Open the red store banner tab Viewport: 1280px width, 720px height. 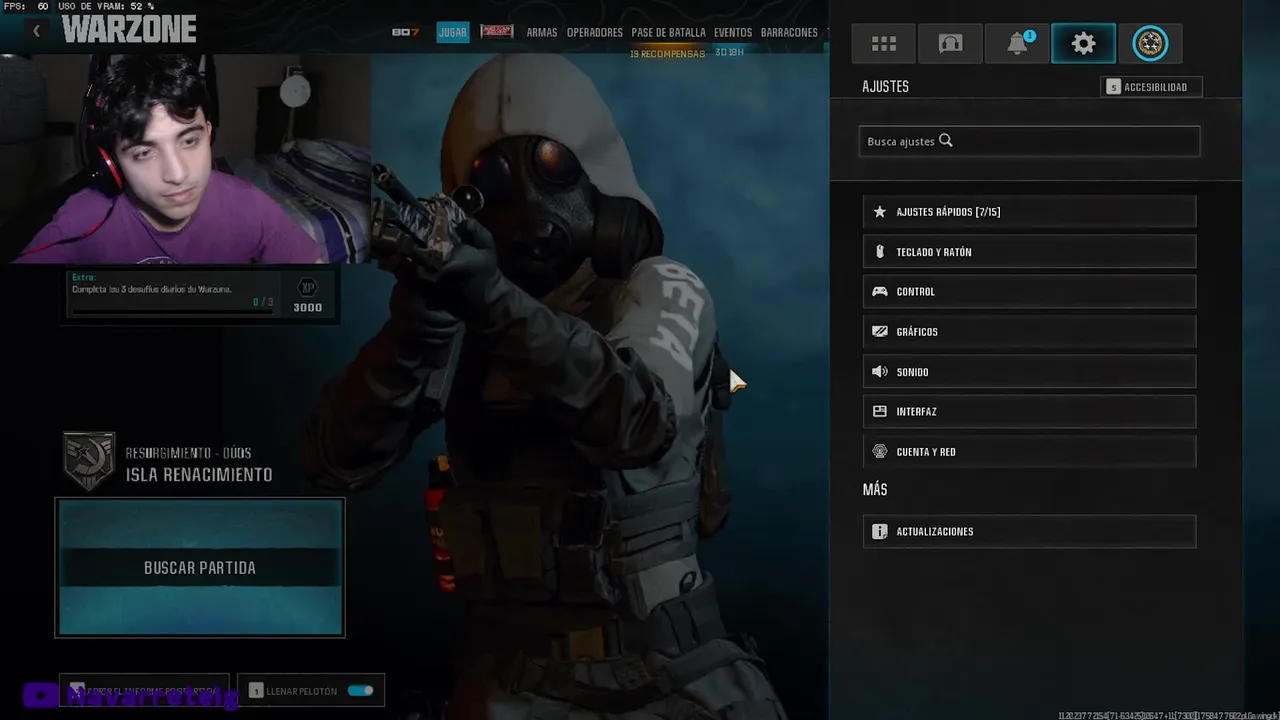497,32
